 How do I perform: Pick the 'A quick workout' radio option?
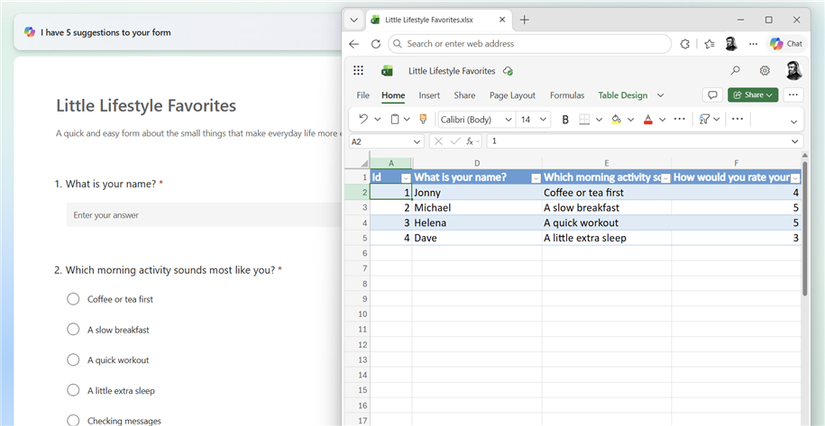click(x=73, y=360)
